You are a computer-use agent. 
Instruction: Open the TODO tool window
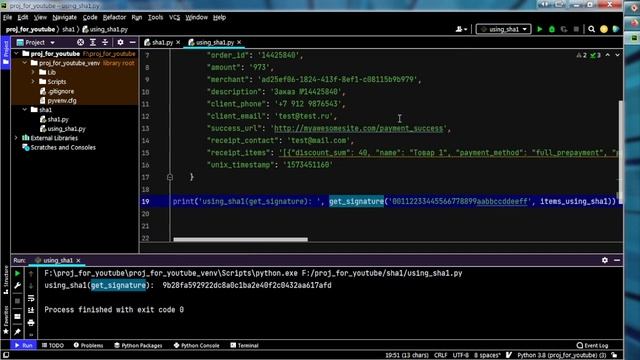pos(53,345)
